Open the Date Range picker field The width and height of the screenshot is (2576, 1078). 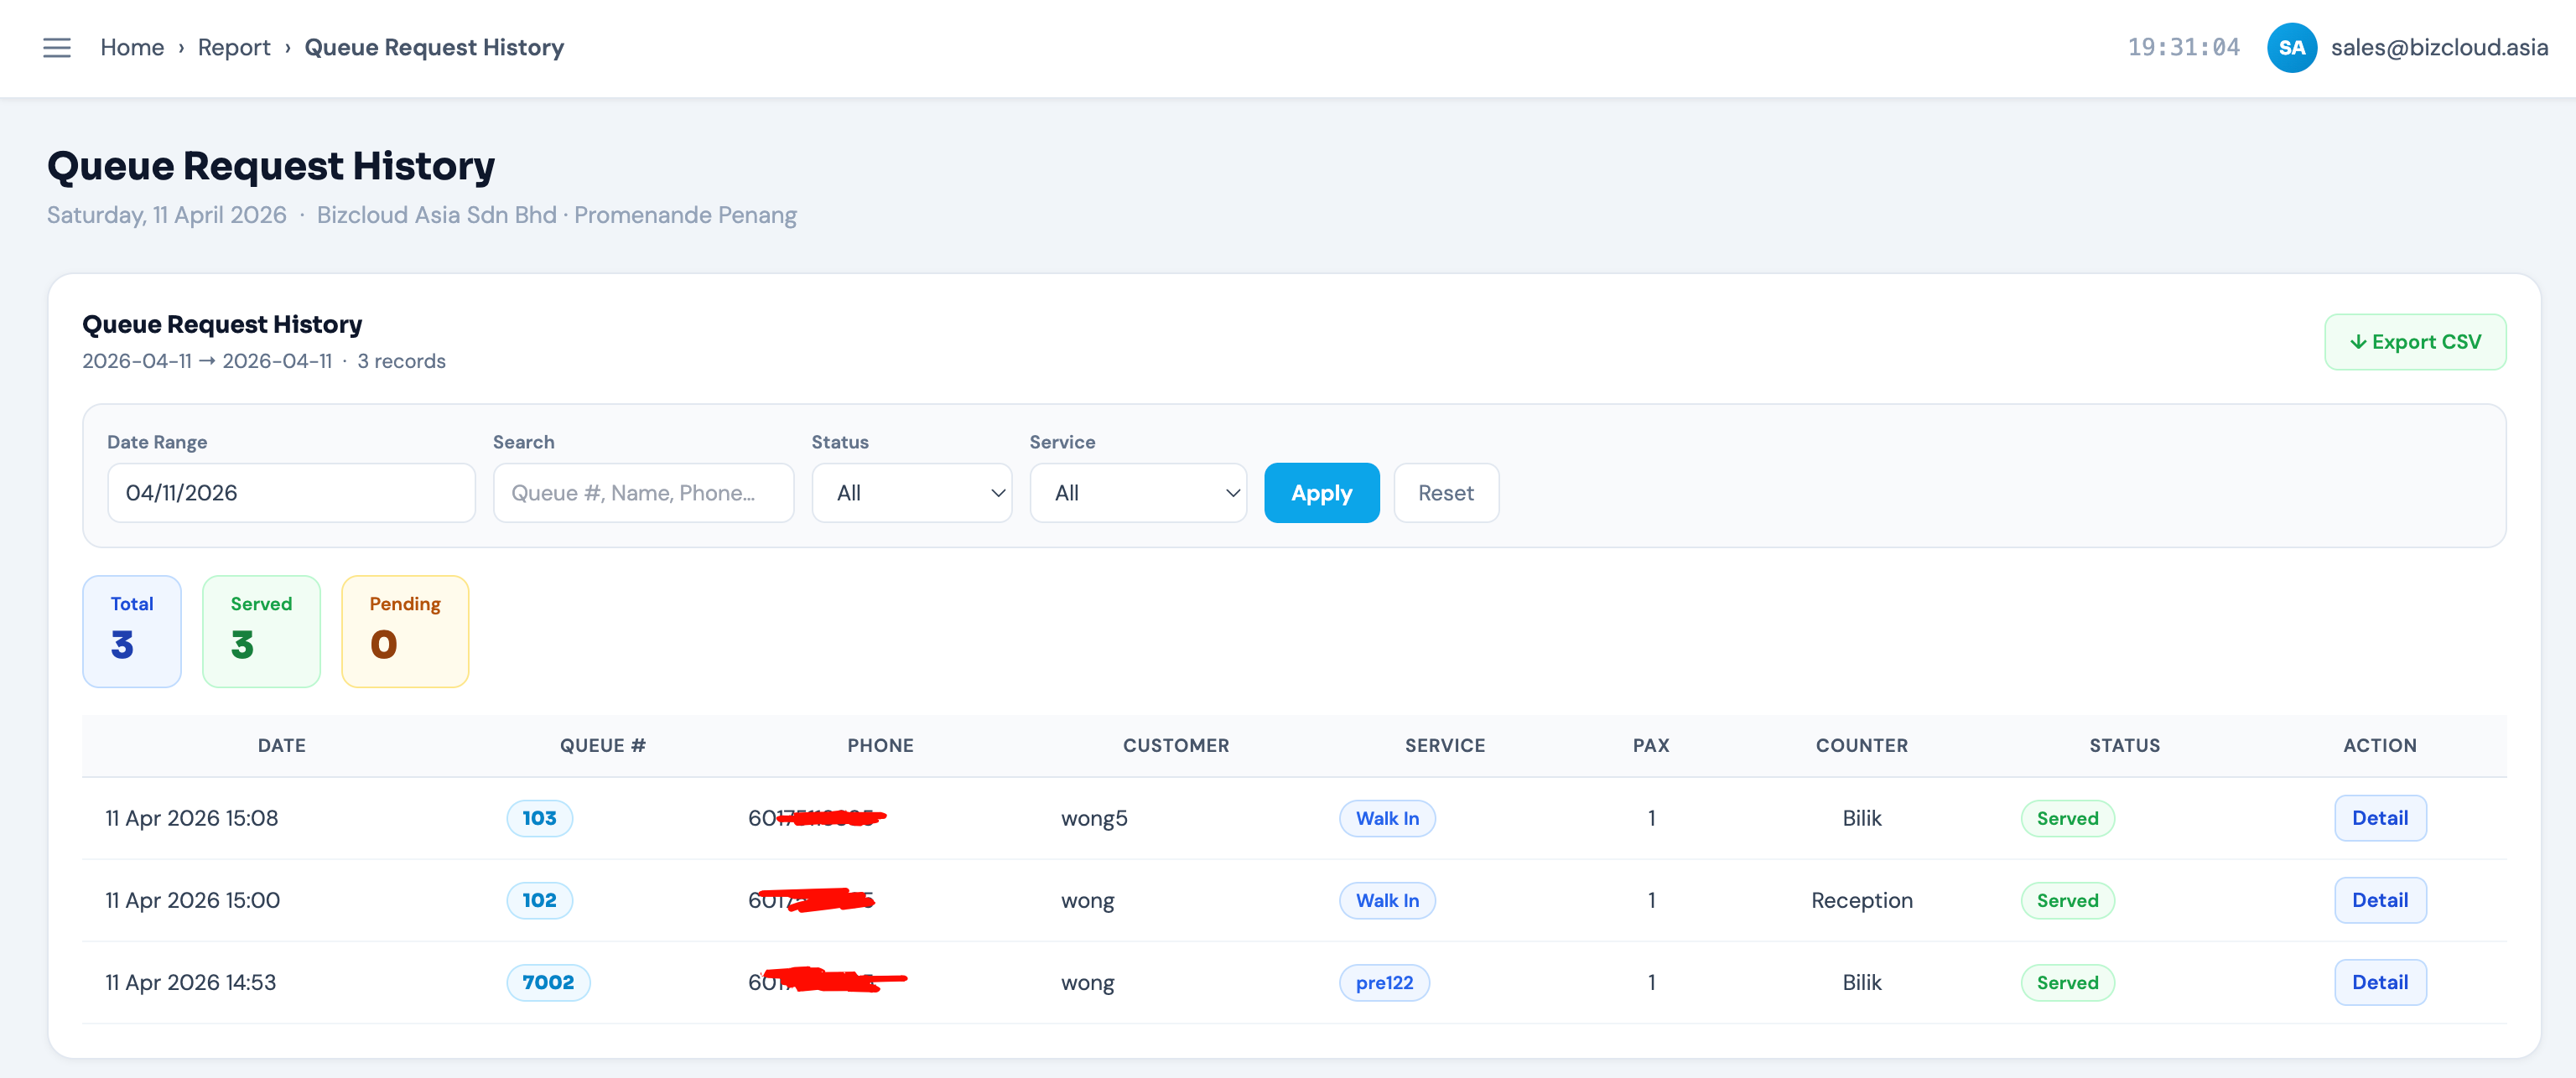tap(291, 493)
